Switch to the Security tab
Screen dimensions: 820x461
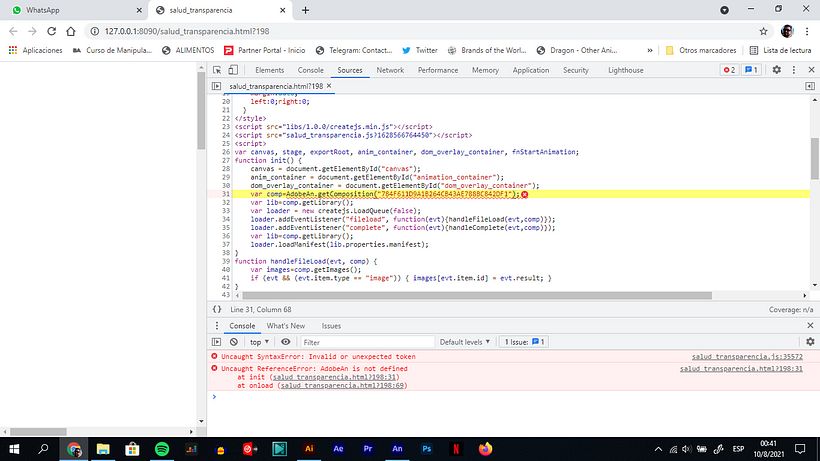(x=576, y=70)
